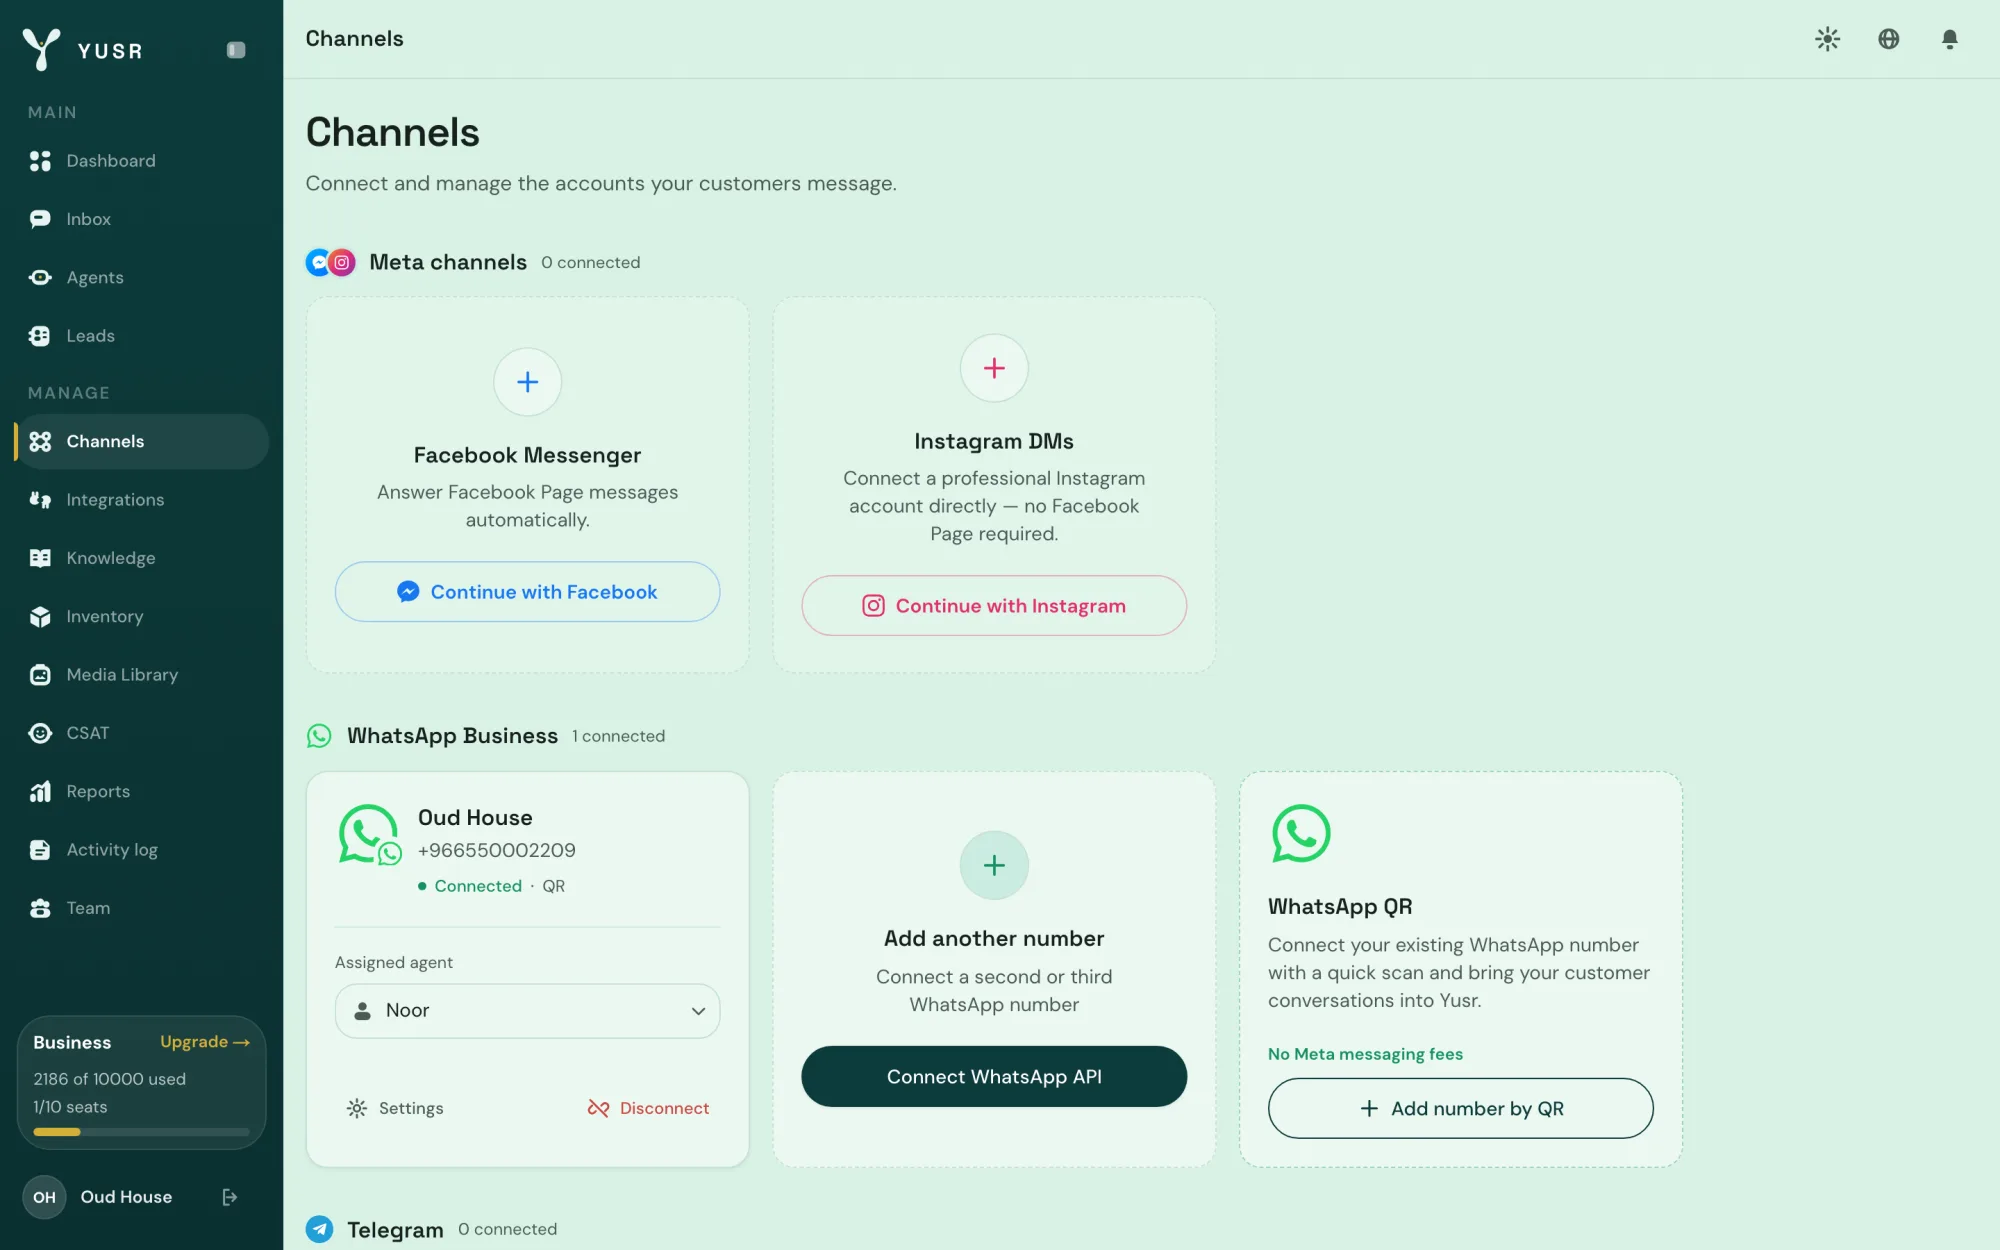
Task: Collapse the sidebar with the panel toggle
Action: (x=236, y=50)
